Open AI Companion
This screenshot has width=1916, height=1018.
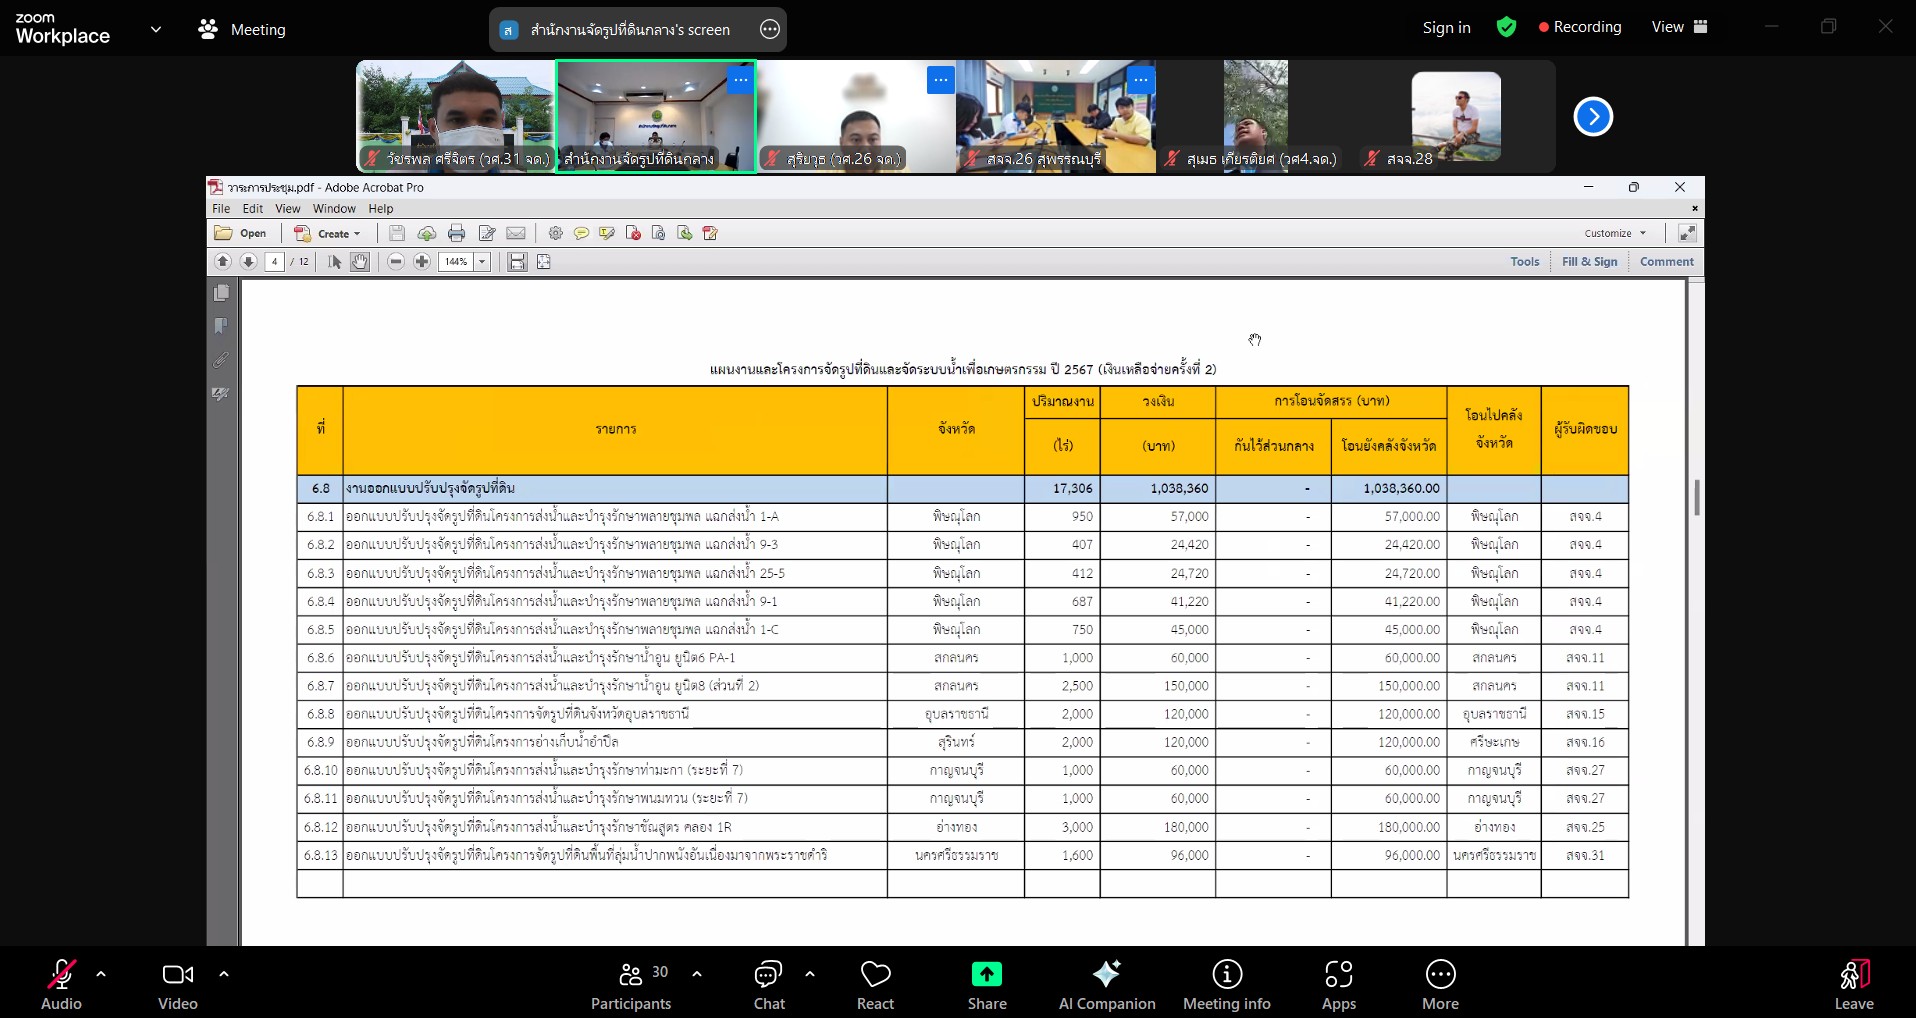click(1107, 985)
